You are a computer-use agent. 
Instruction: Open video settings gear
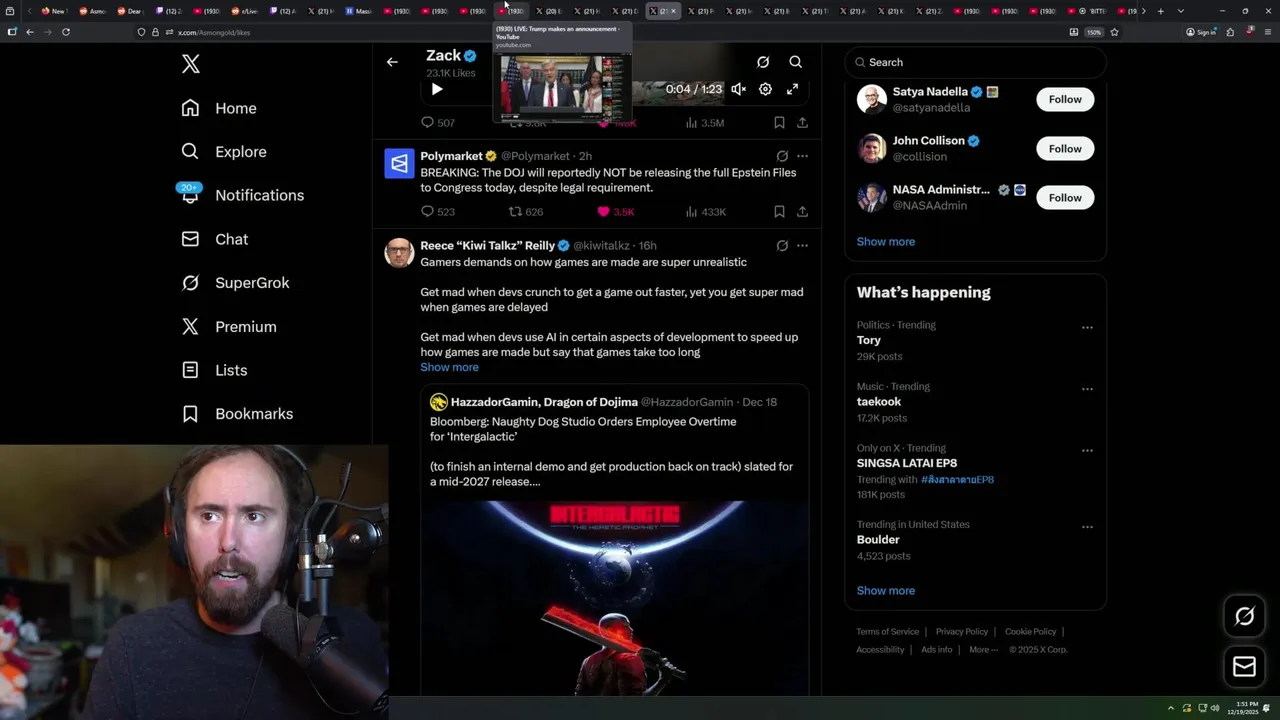point(765,89)
